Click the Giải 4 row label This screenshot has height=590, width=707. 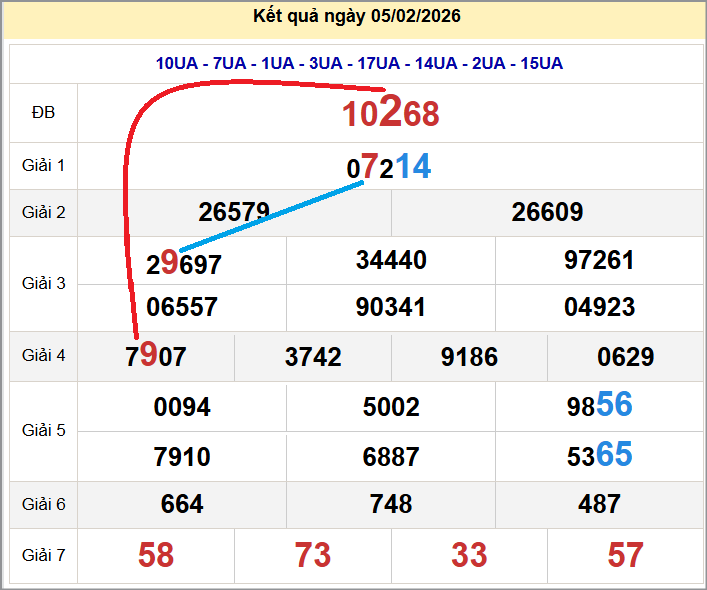(x=43, y=356)
